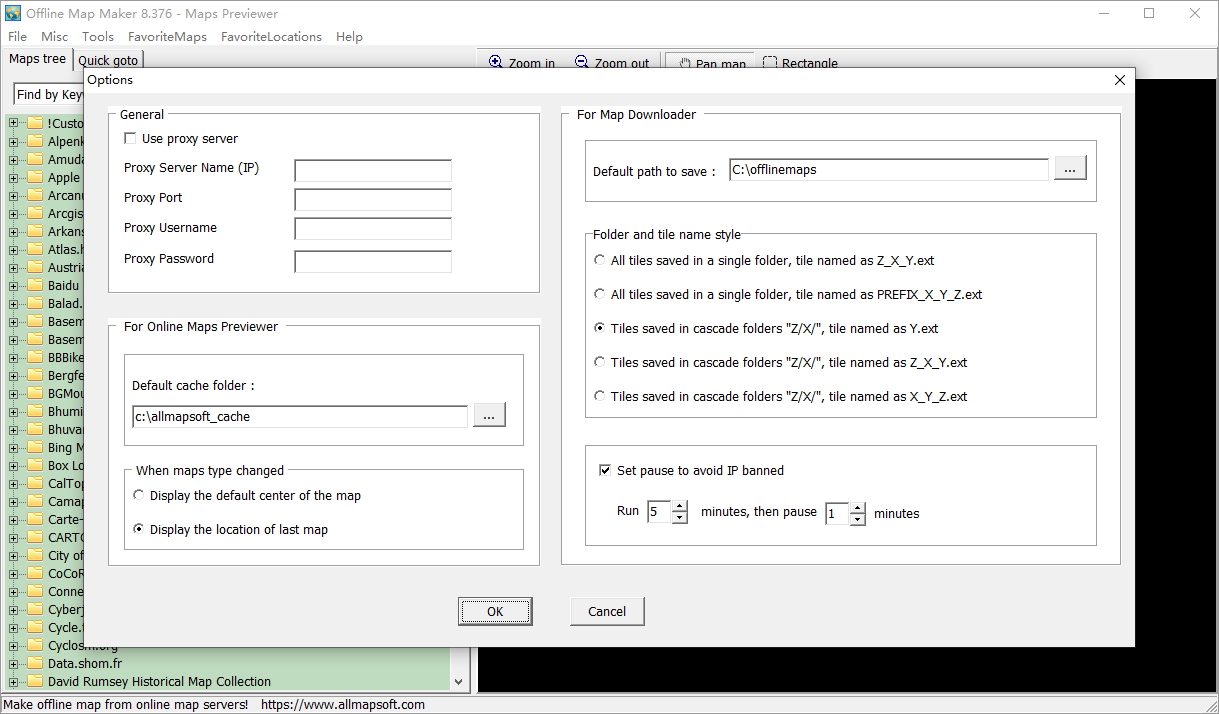
Task: Browse for default cache folder
Action: click(489, 416)
